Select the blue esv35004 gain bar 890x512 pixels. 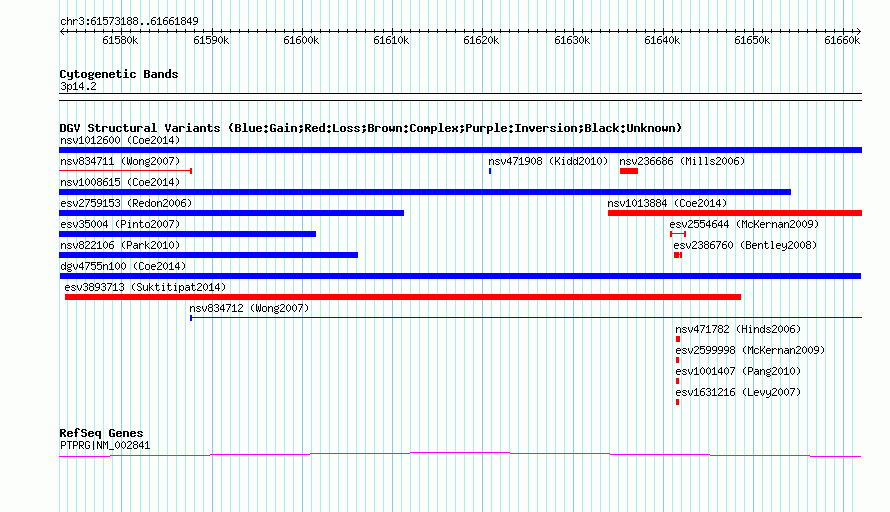(x=187, y=234)
